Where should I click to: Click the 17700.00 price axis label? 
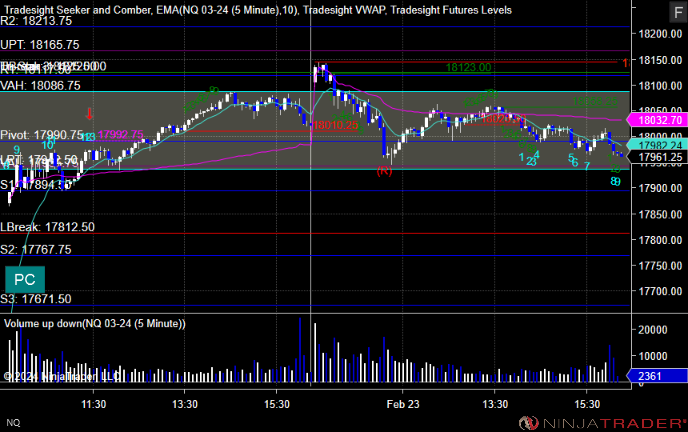660,291
